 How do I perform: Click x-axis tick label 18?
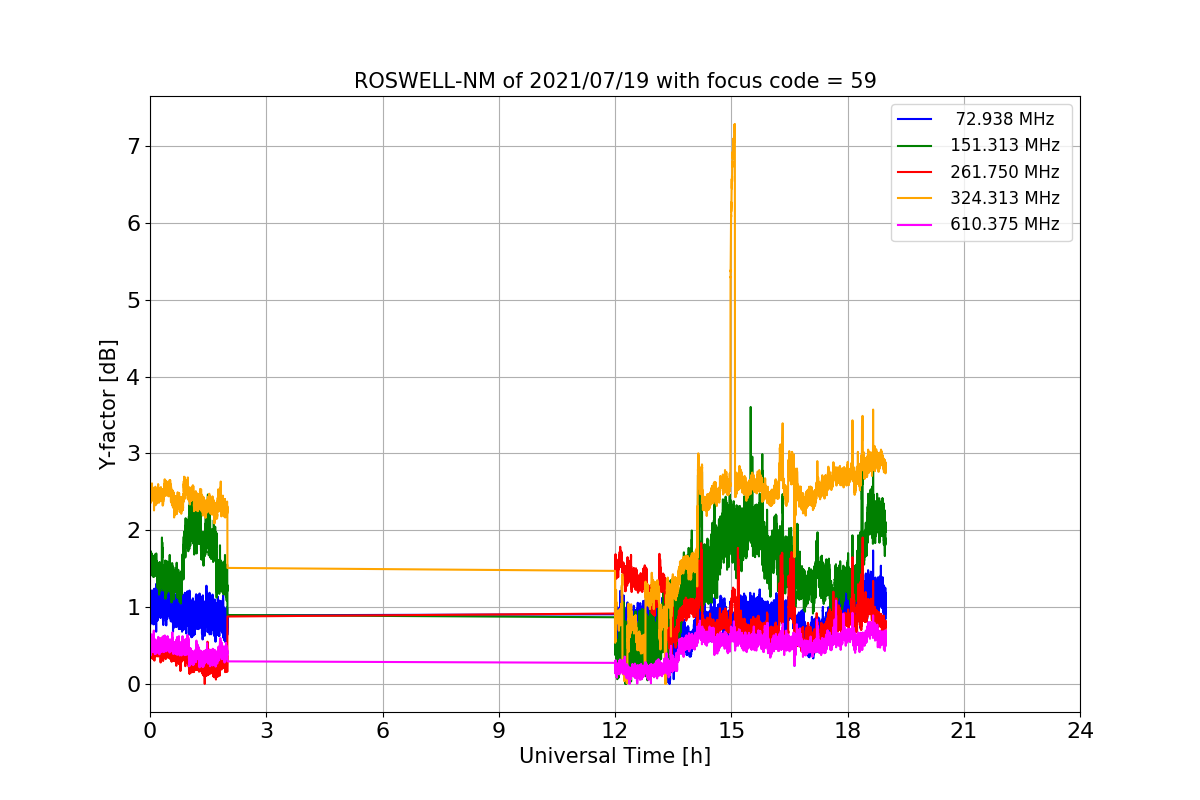848,731
